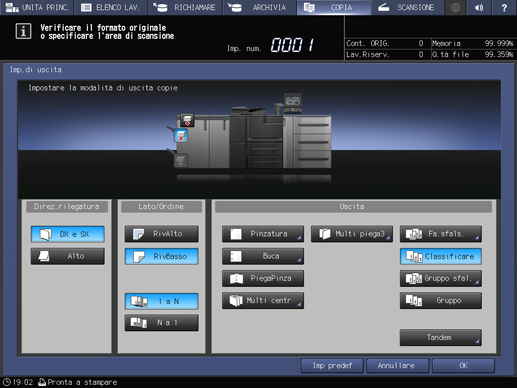Open Buca punch options
This screenshot has height=388, width=517.
(x=263, y=256)
